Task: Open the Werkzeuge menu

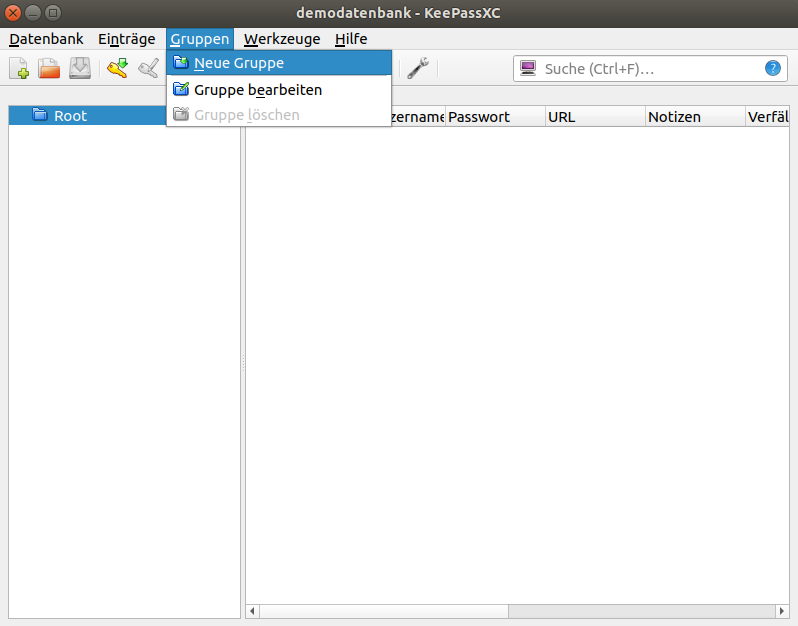Action: (282, 39)
